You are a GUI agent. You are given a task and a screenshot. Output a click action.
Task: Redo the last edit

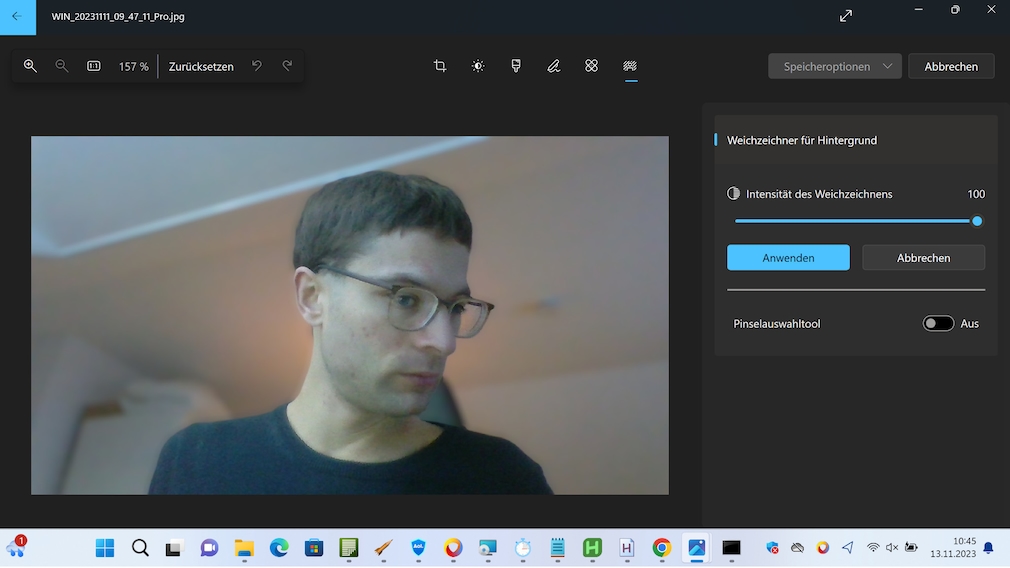point(287,66)
